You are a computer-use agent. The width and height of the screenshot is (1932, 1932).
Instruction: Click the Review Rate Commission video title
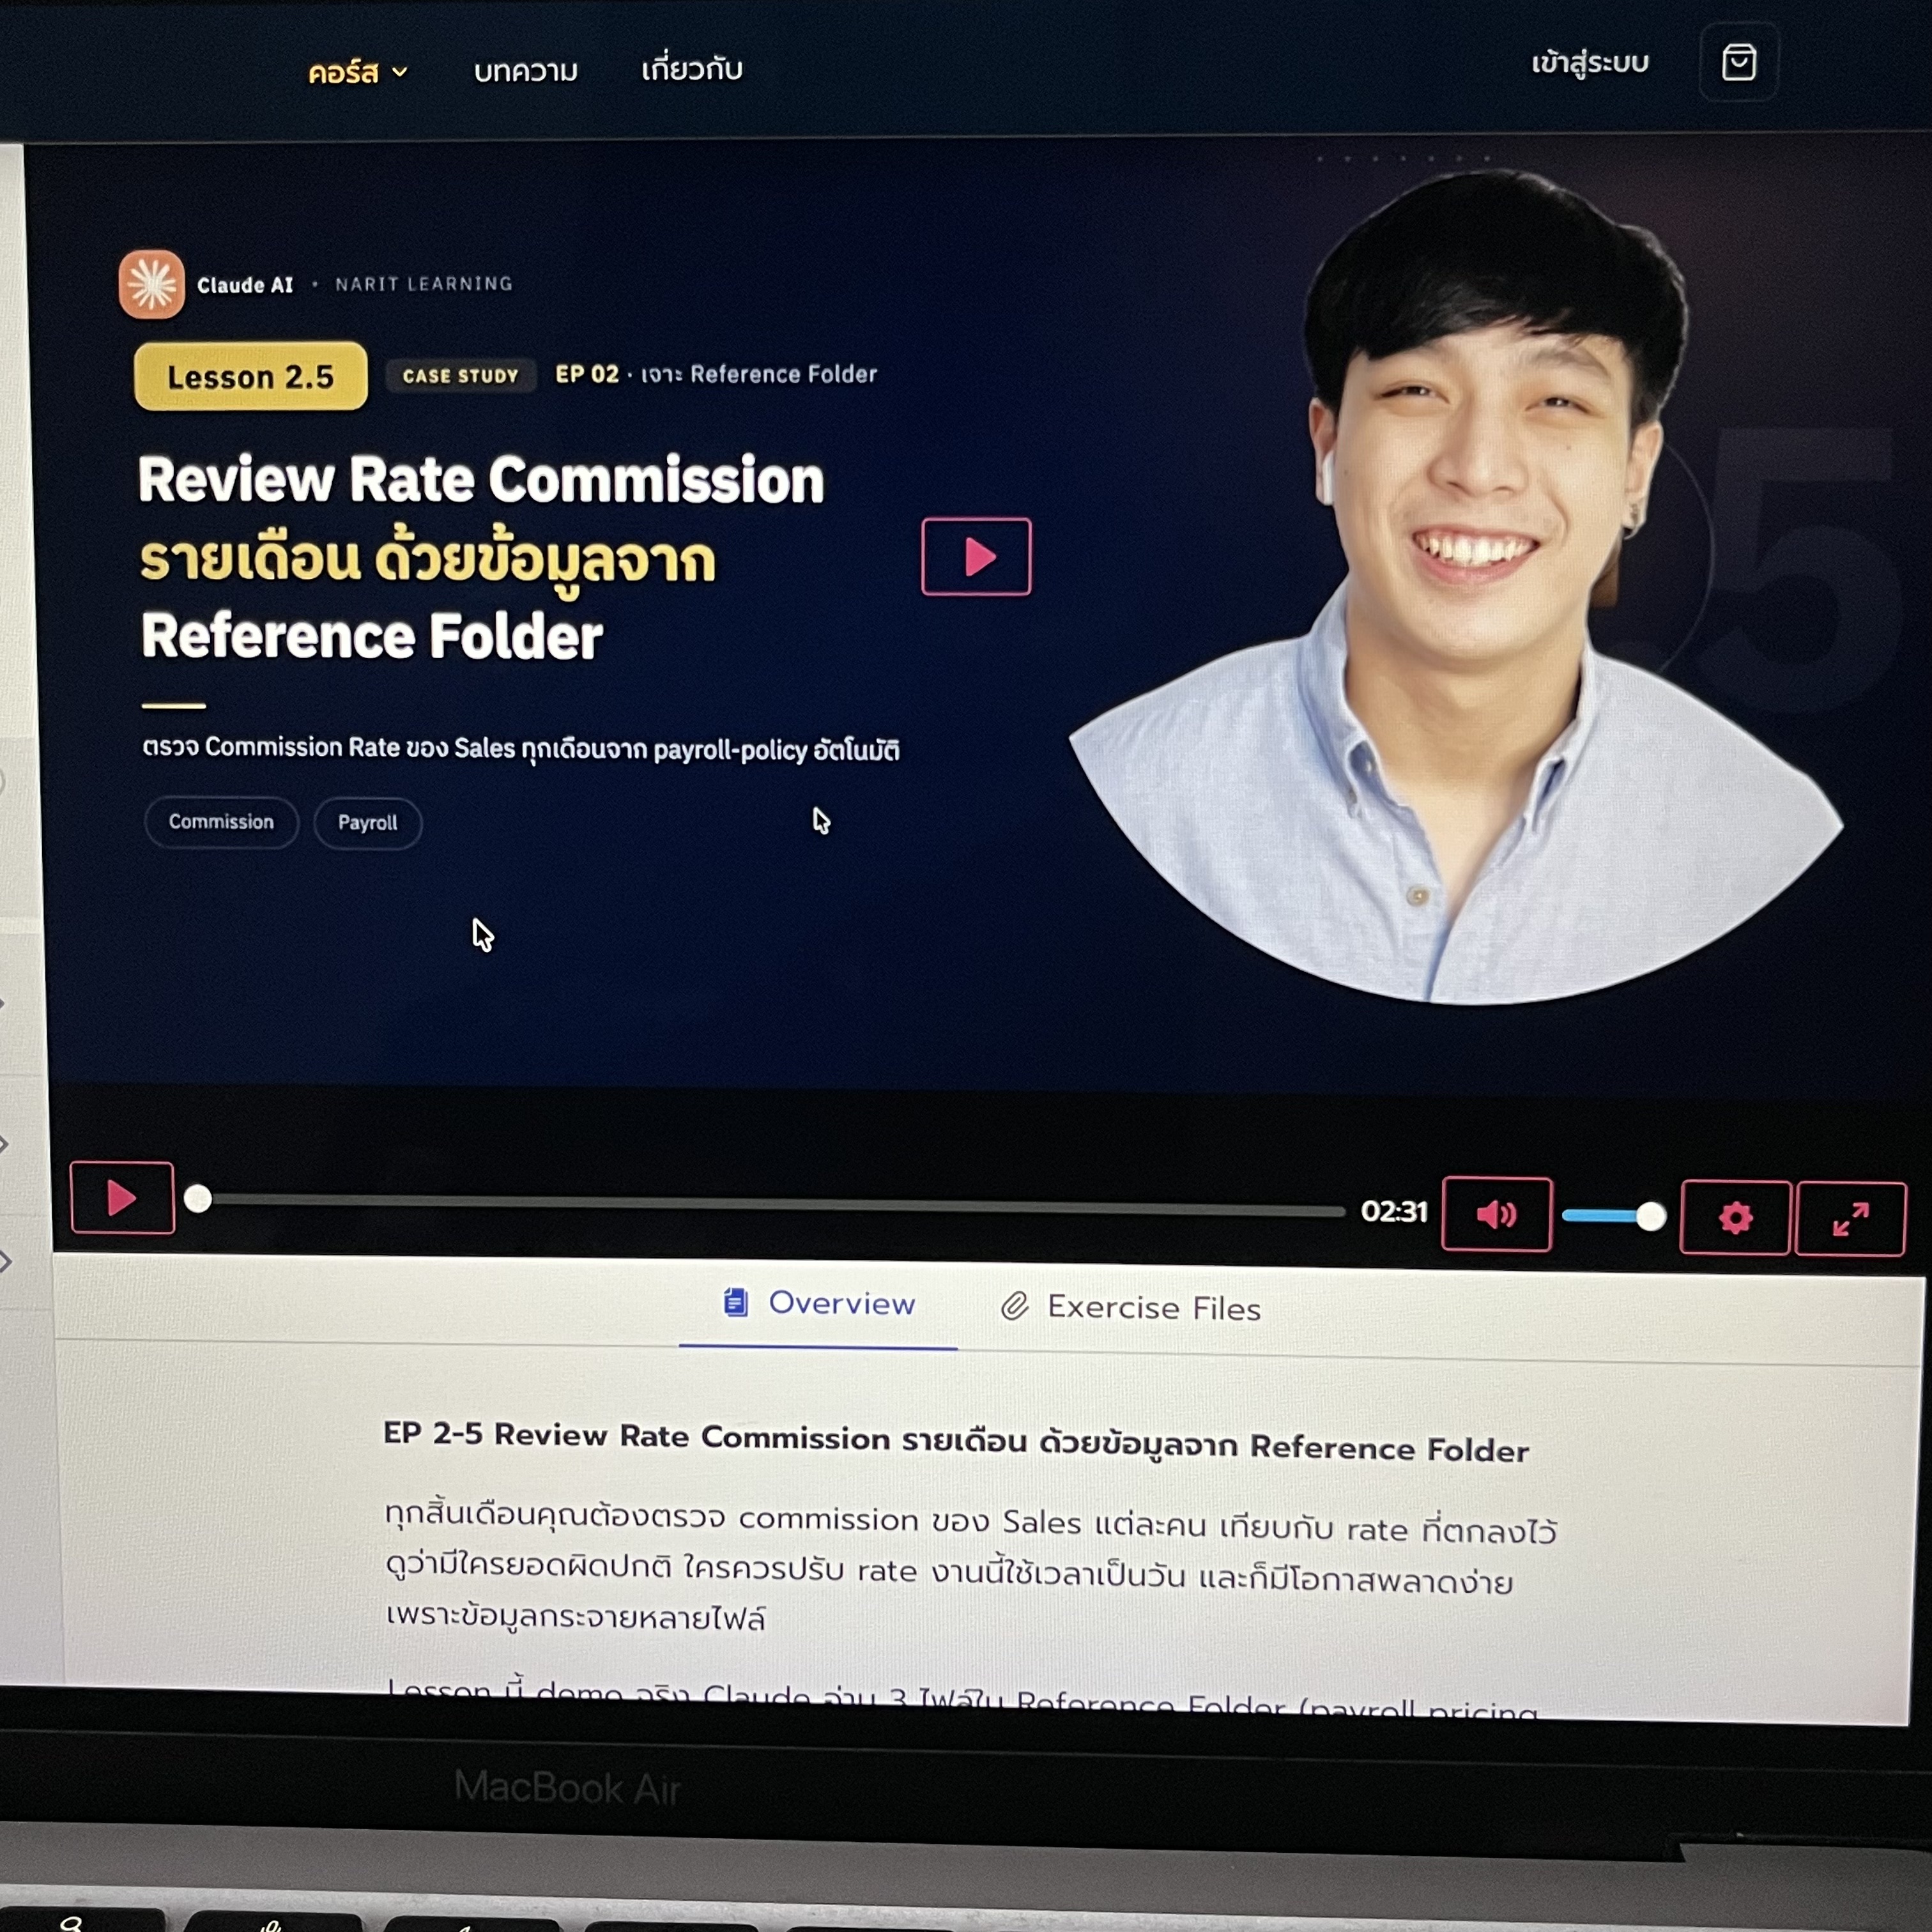click(482, 557)
